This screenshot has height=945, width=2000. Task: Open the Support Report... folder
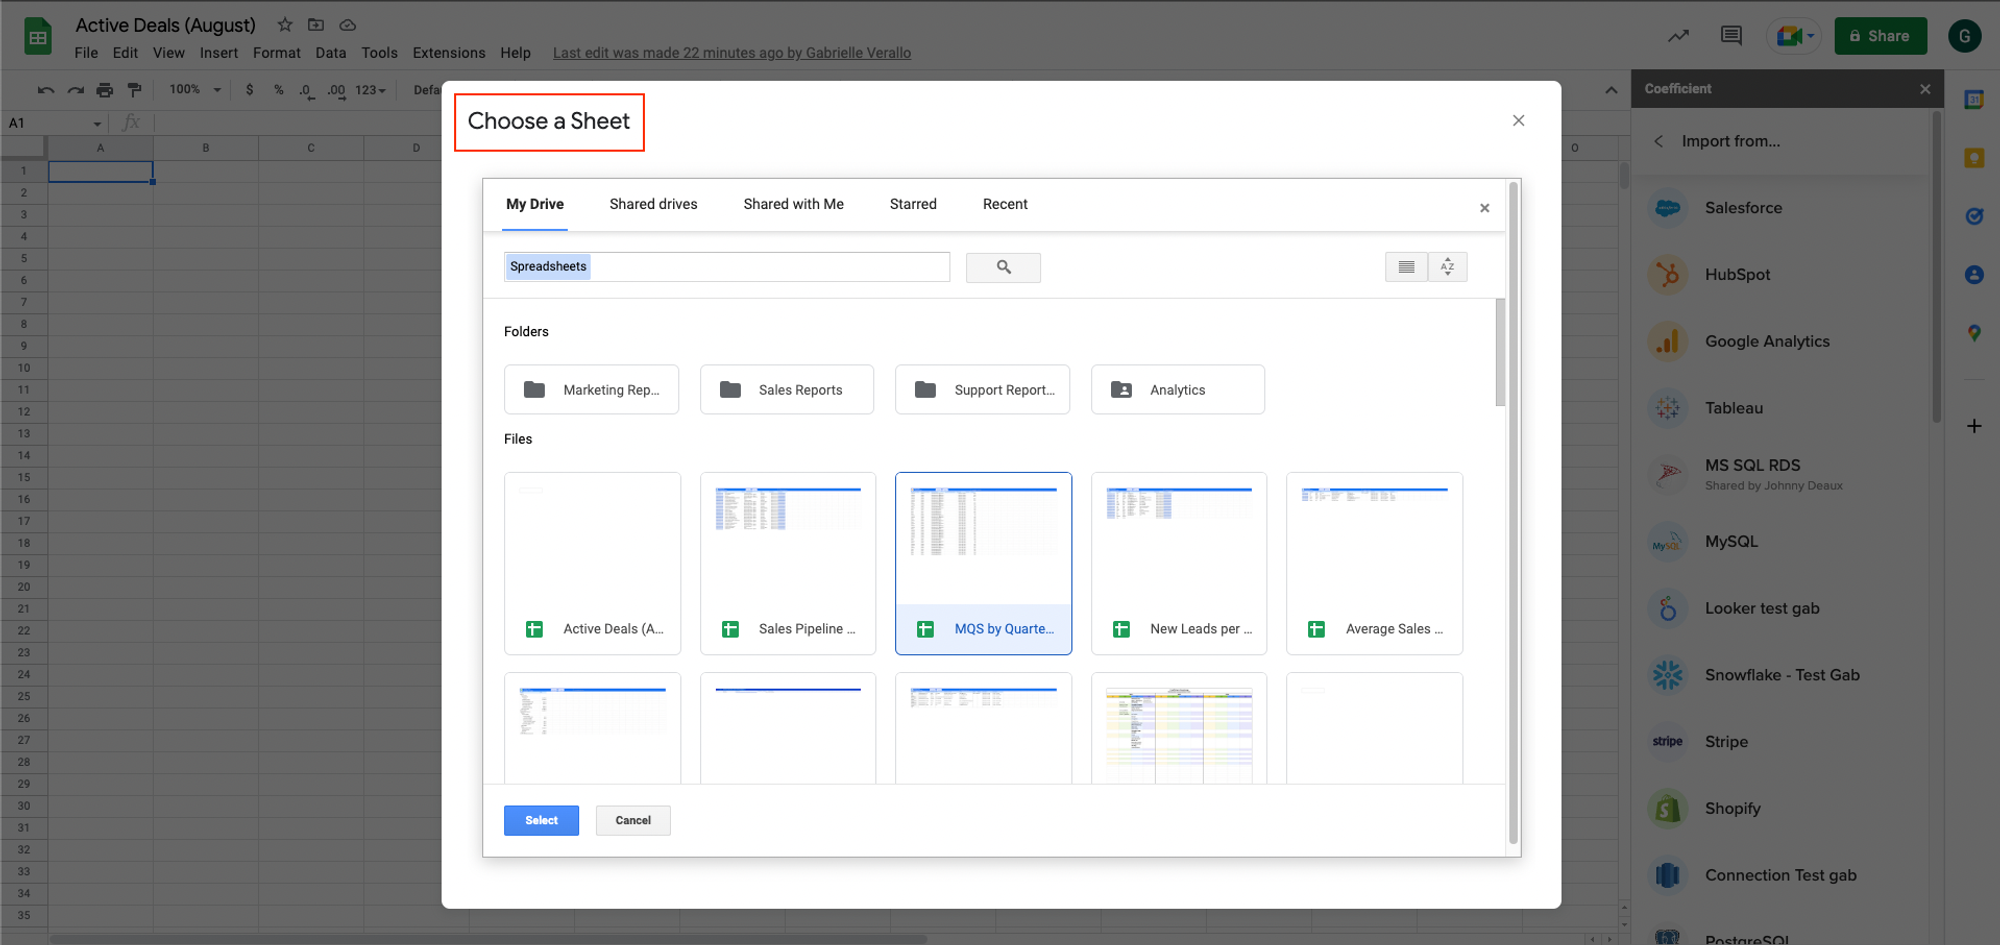tap(982, 390)
